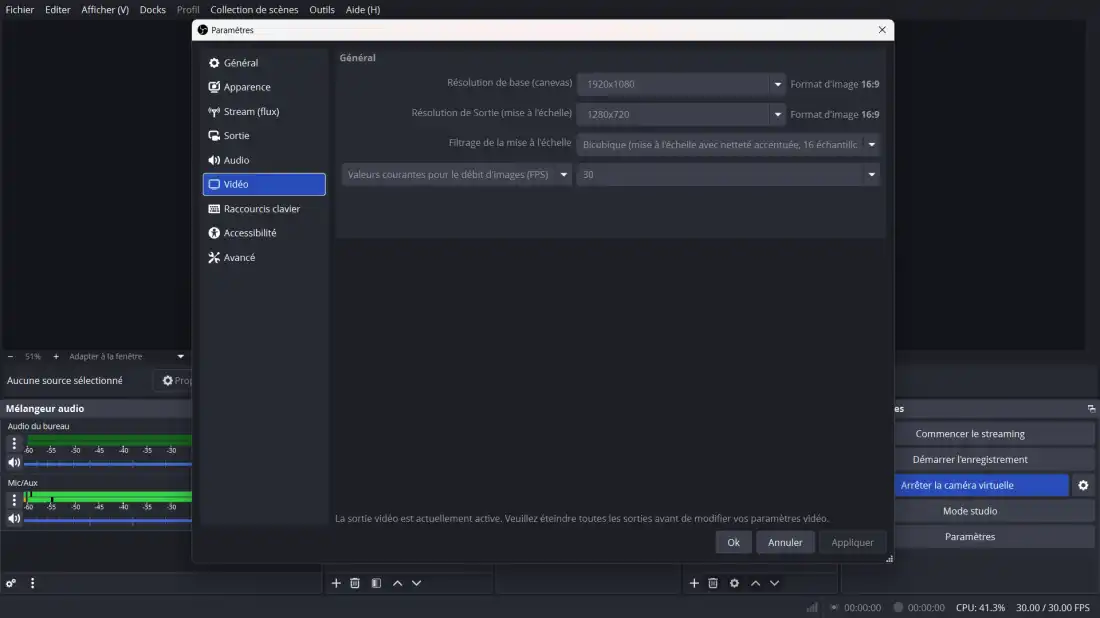Toggle Mode studio button
Image resolution: width=1100 pixels, height=618 pixels.
coord(969,511)
